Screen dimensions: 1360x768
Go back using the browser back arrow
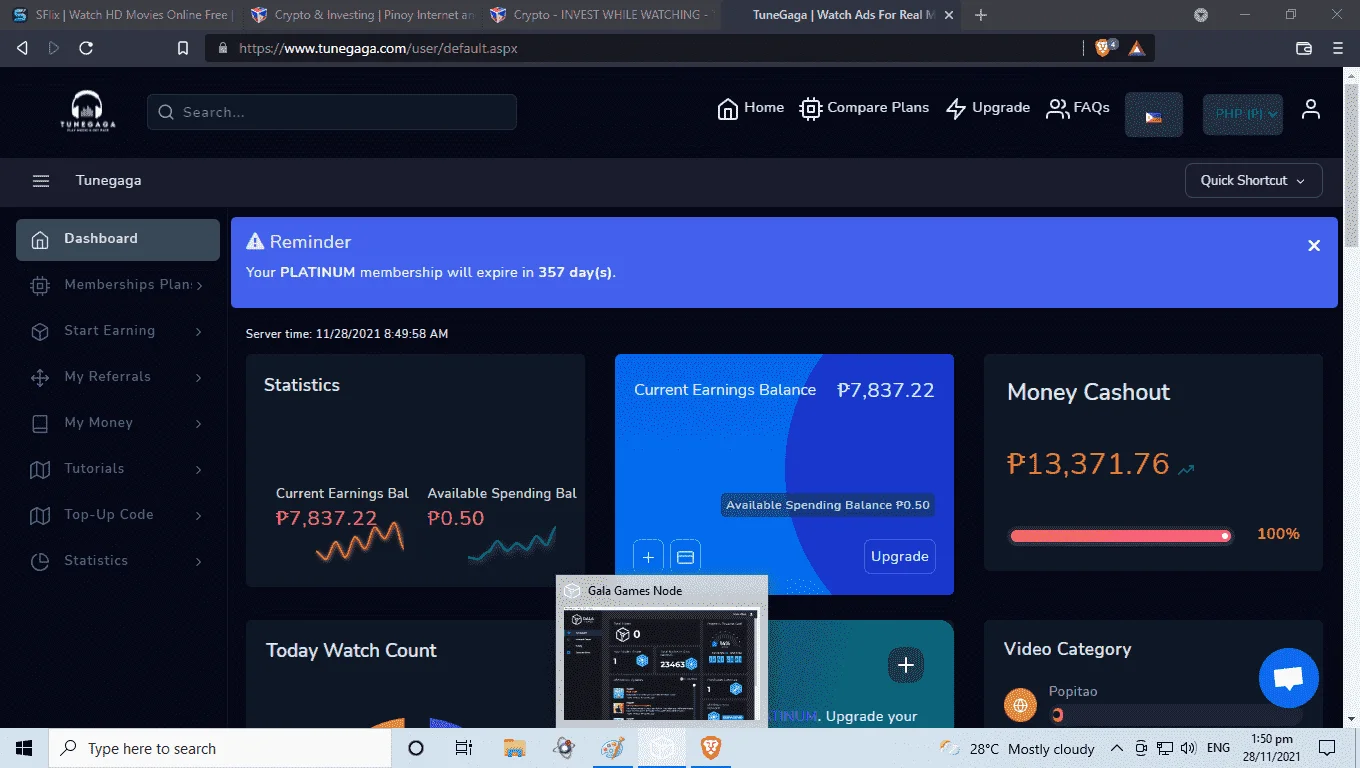click(x=22, y=48)
